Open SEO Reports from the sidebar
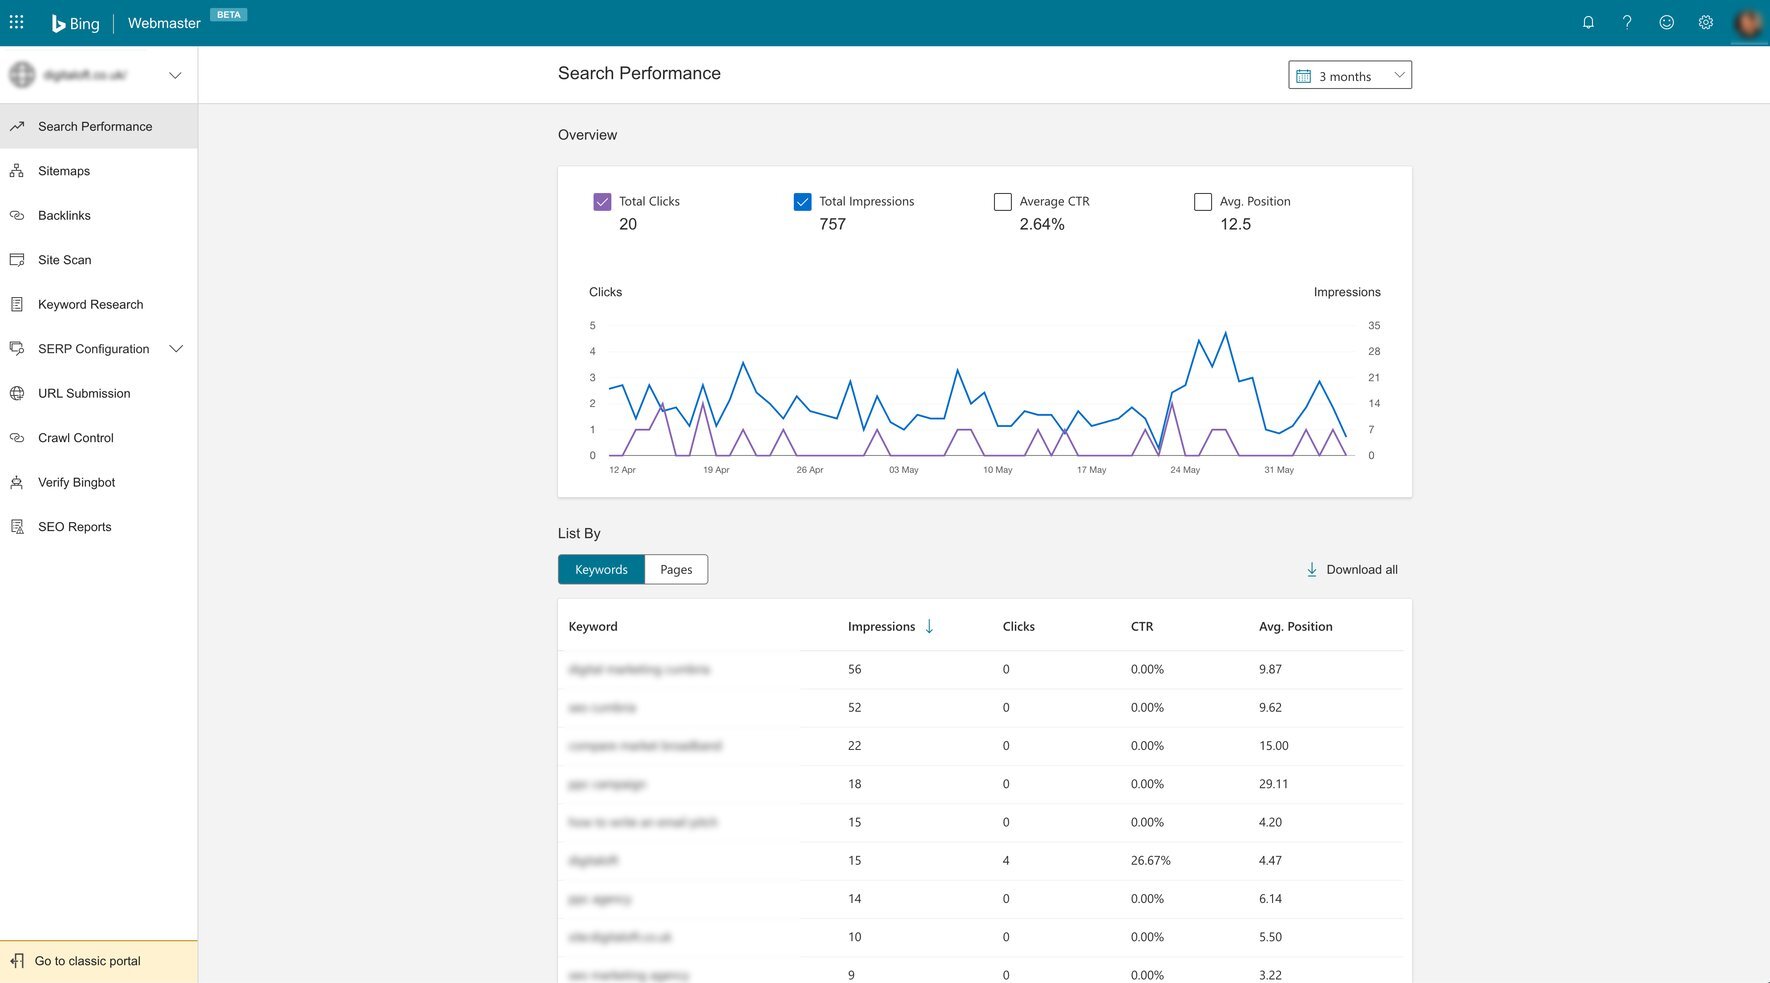1770x983 pixels. 74,527
